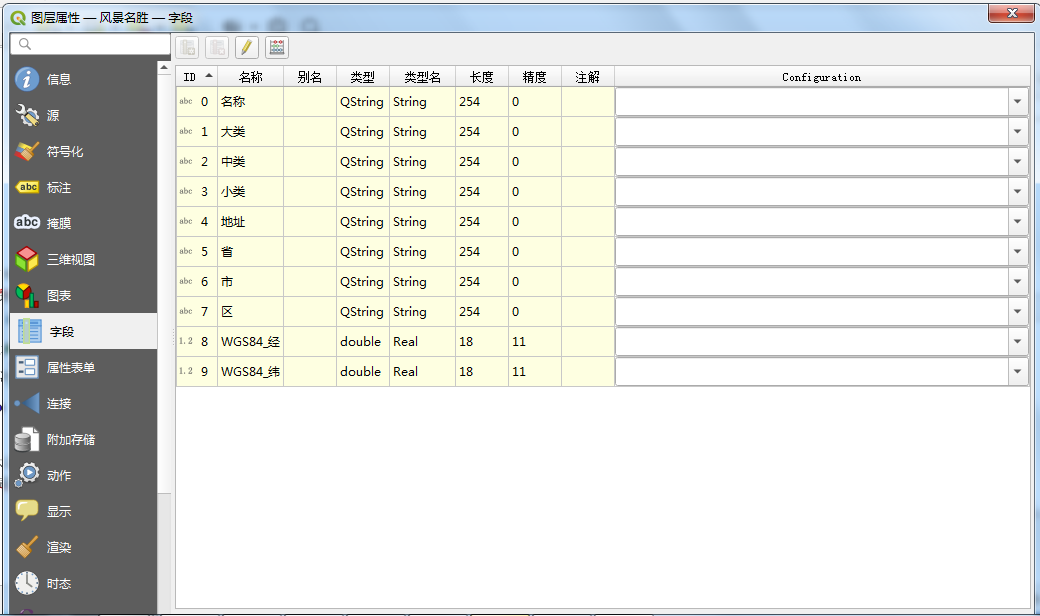This screenshot has width=1040, height=616.
Task: Expand Configuration dropdown for the 名称 field
Action: pos(1018,102)
